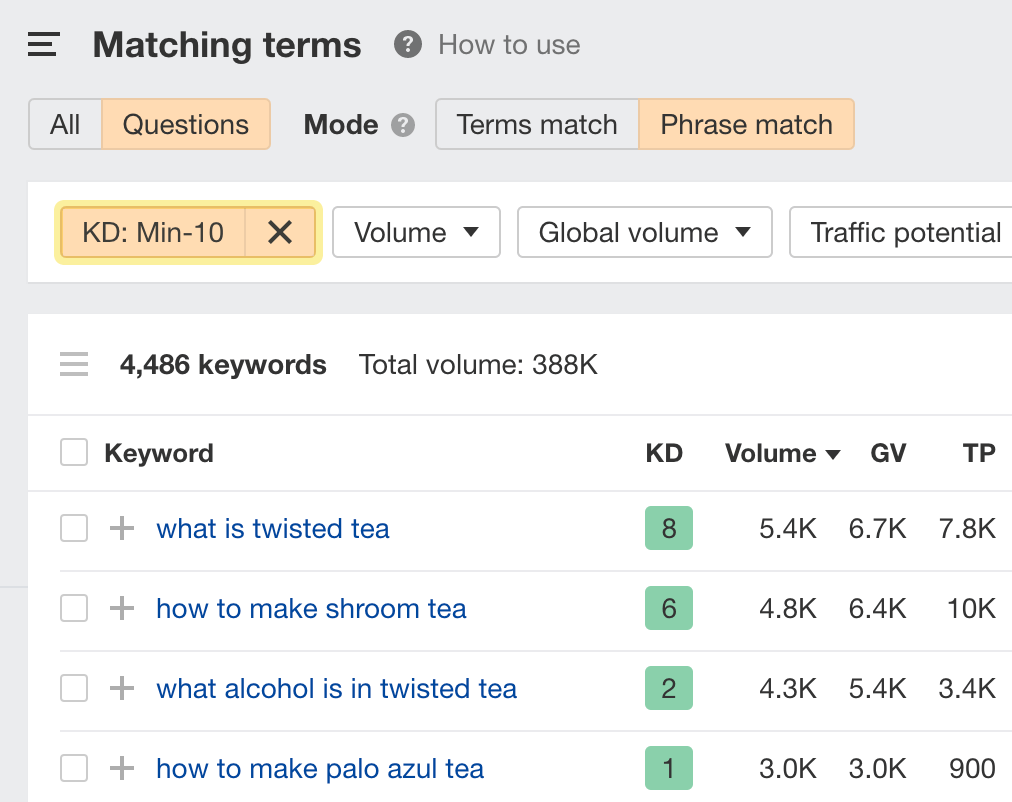The height and width of the screenshot is (802, 1012).
Task: Click the Mode help question icon
Action: coord(403,125)
